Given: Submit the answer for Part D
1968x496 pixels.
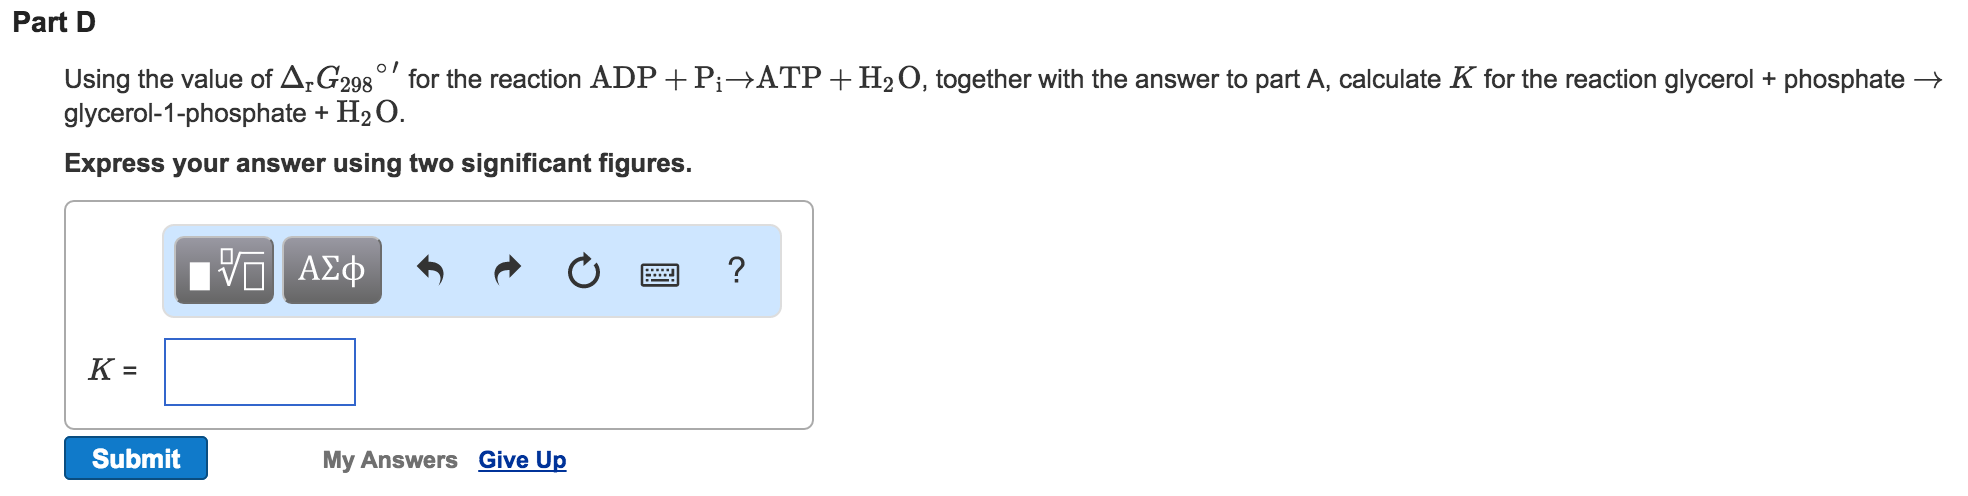Looking at the screenshot, I should 136,458.
